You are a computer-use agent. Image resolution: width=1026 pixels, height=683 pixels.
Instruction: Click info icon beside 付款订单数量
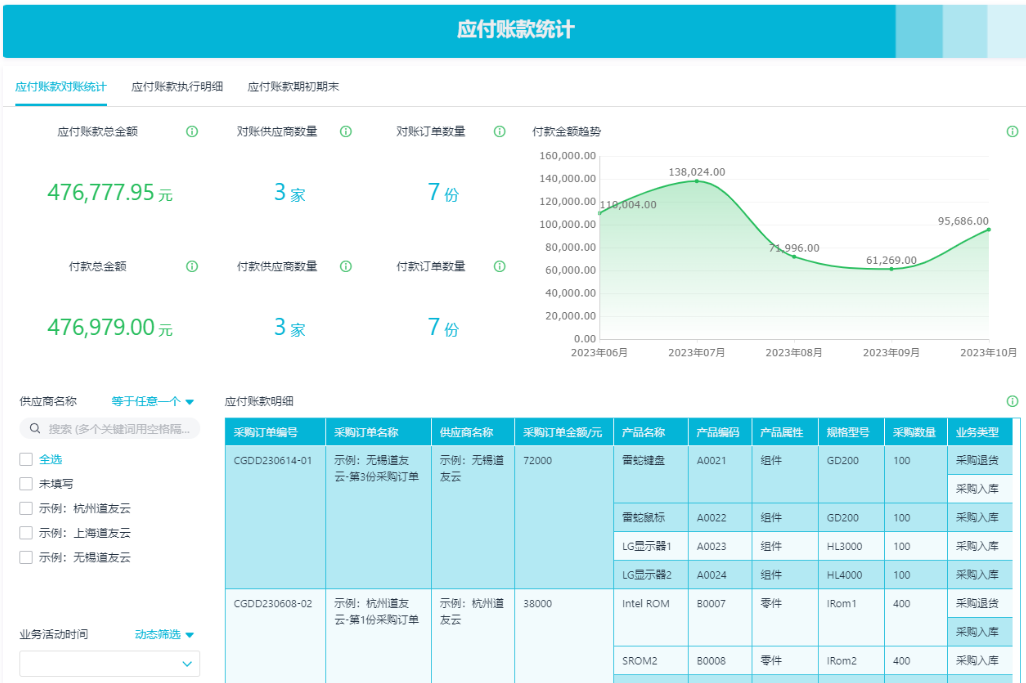pyautogui.click(x=500, y=266)
